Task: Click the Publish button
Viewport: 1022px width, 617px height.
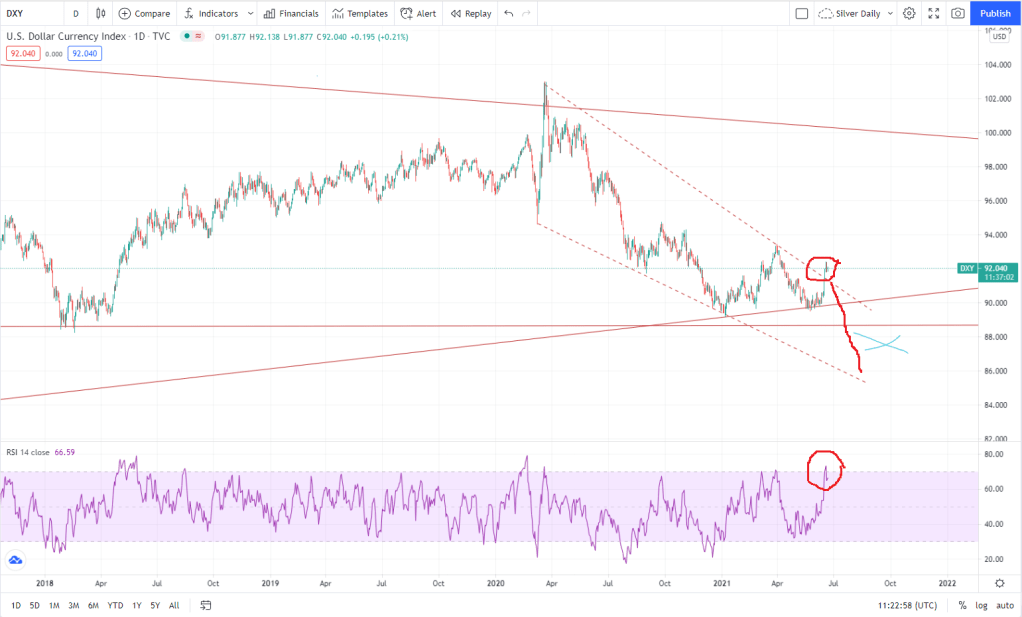Action: coord(994,14)
